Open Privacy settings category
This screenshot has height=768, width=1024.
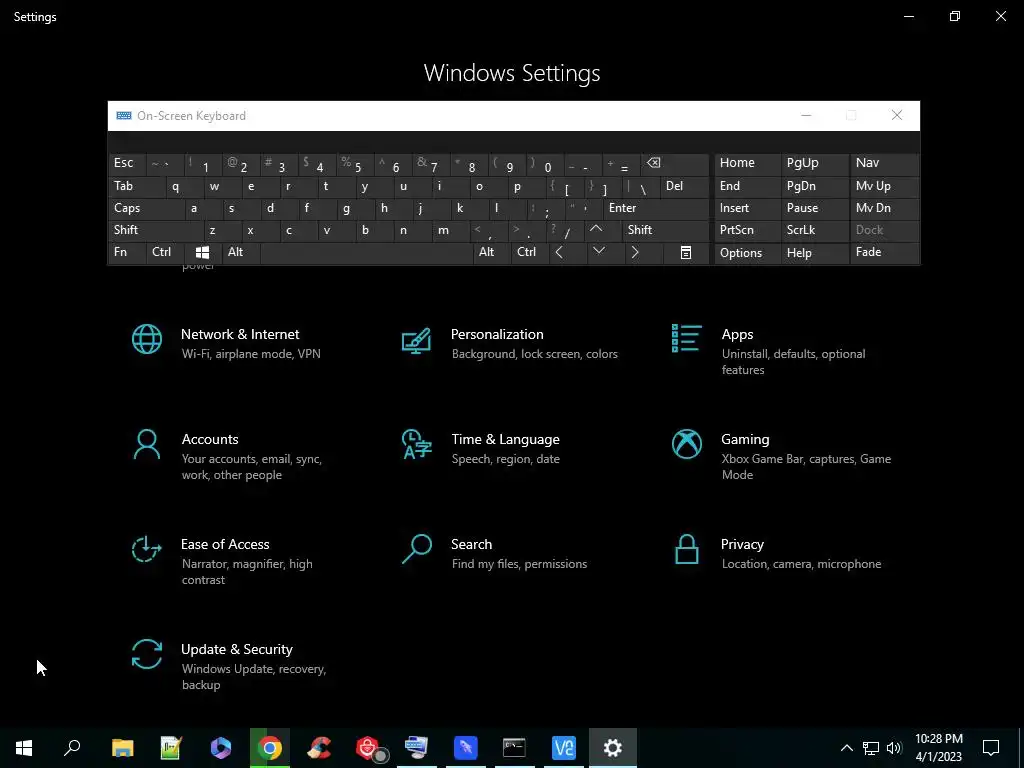776,554
